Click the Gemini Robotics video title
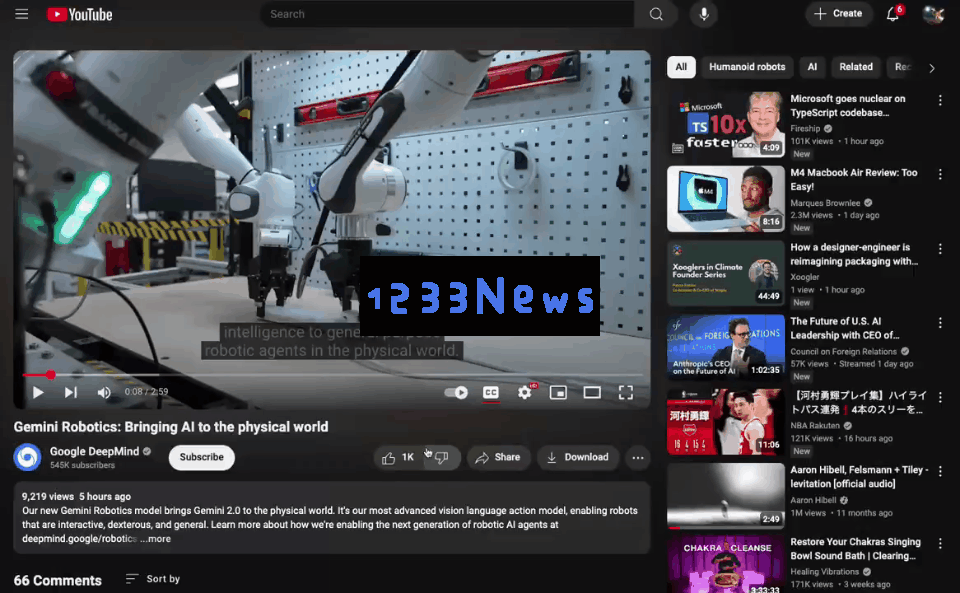Viewport: 960px width, 593px height. [171, 427]
